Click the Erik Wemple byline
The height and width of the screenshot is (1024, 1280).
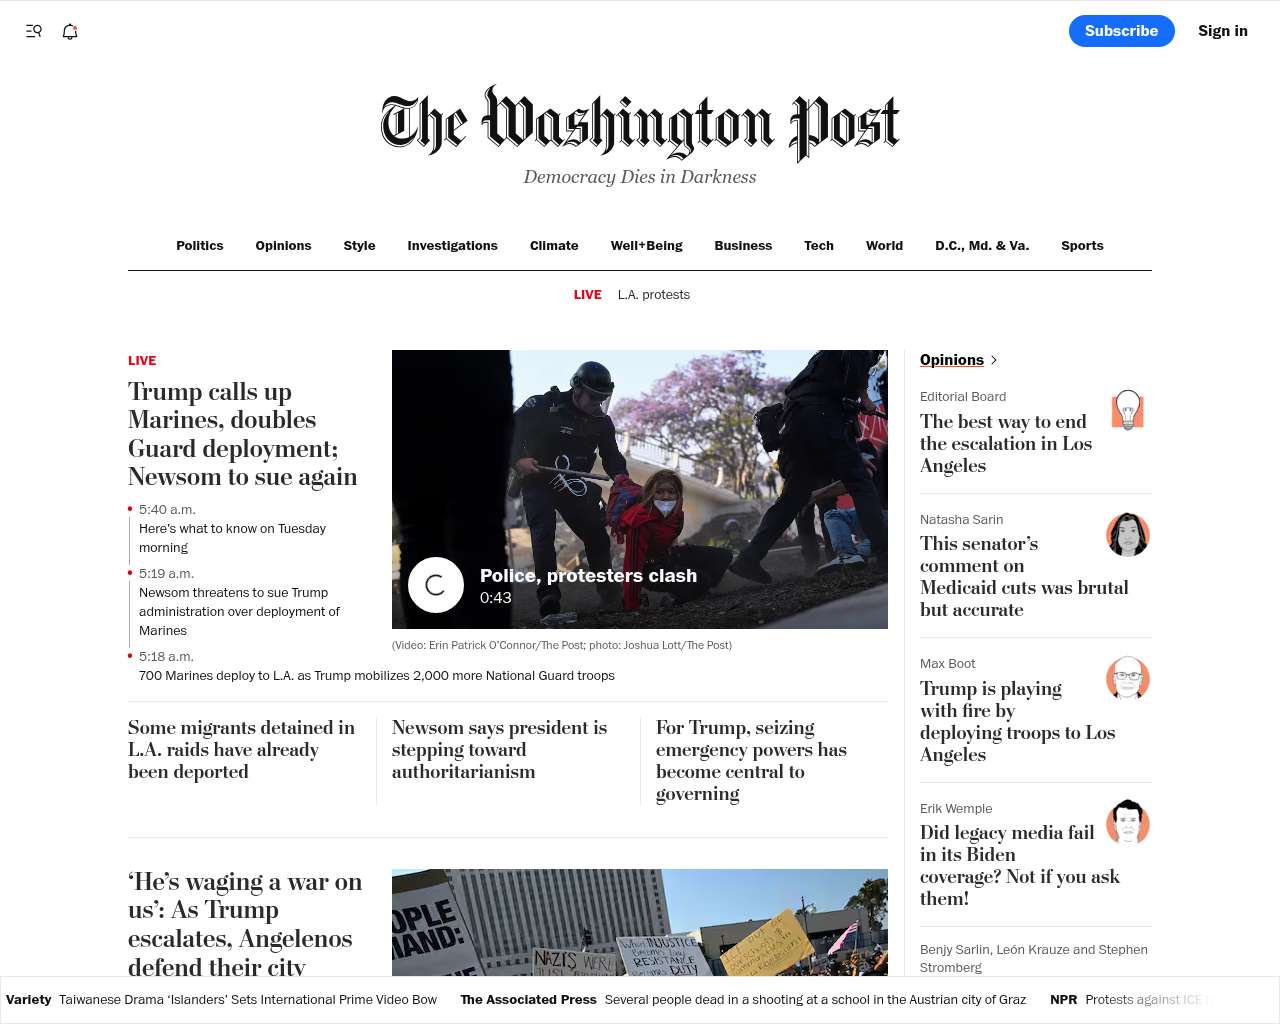click(956, 809)
